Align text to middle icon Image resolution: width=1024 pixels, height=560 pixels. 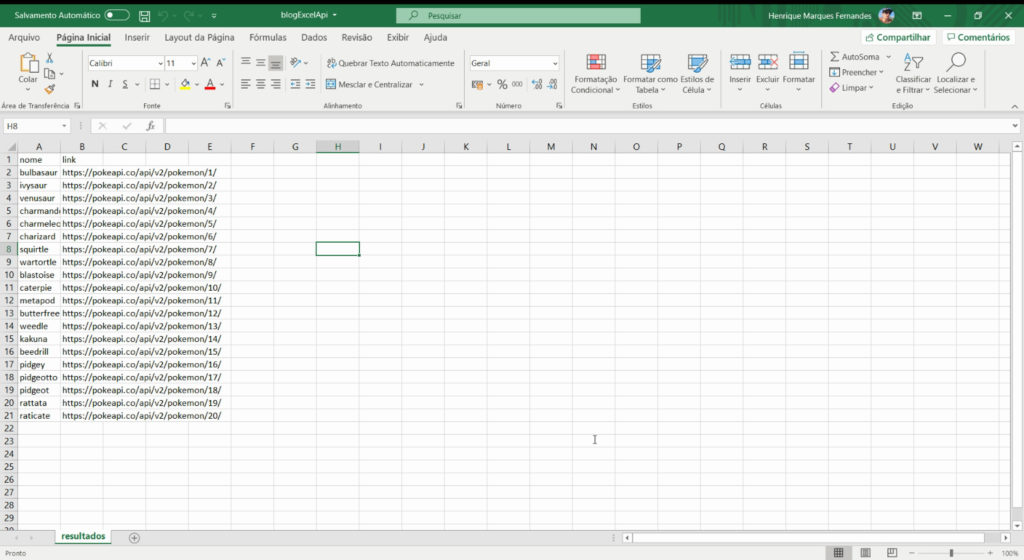click(x=261, y=63)
